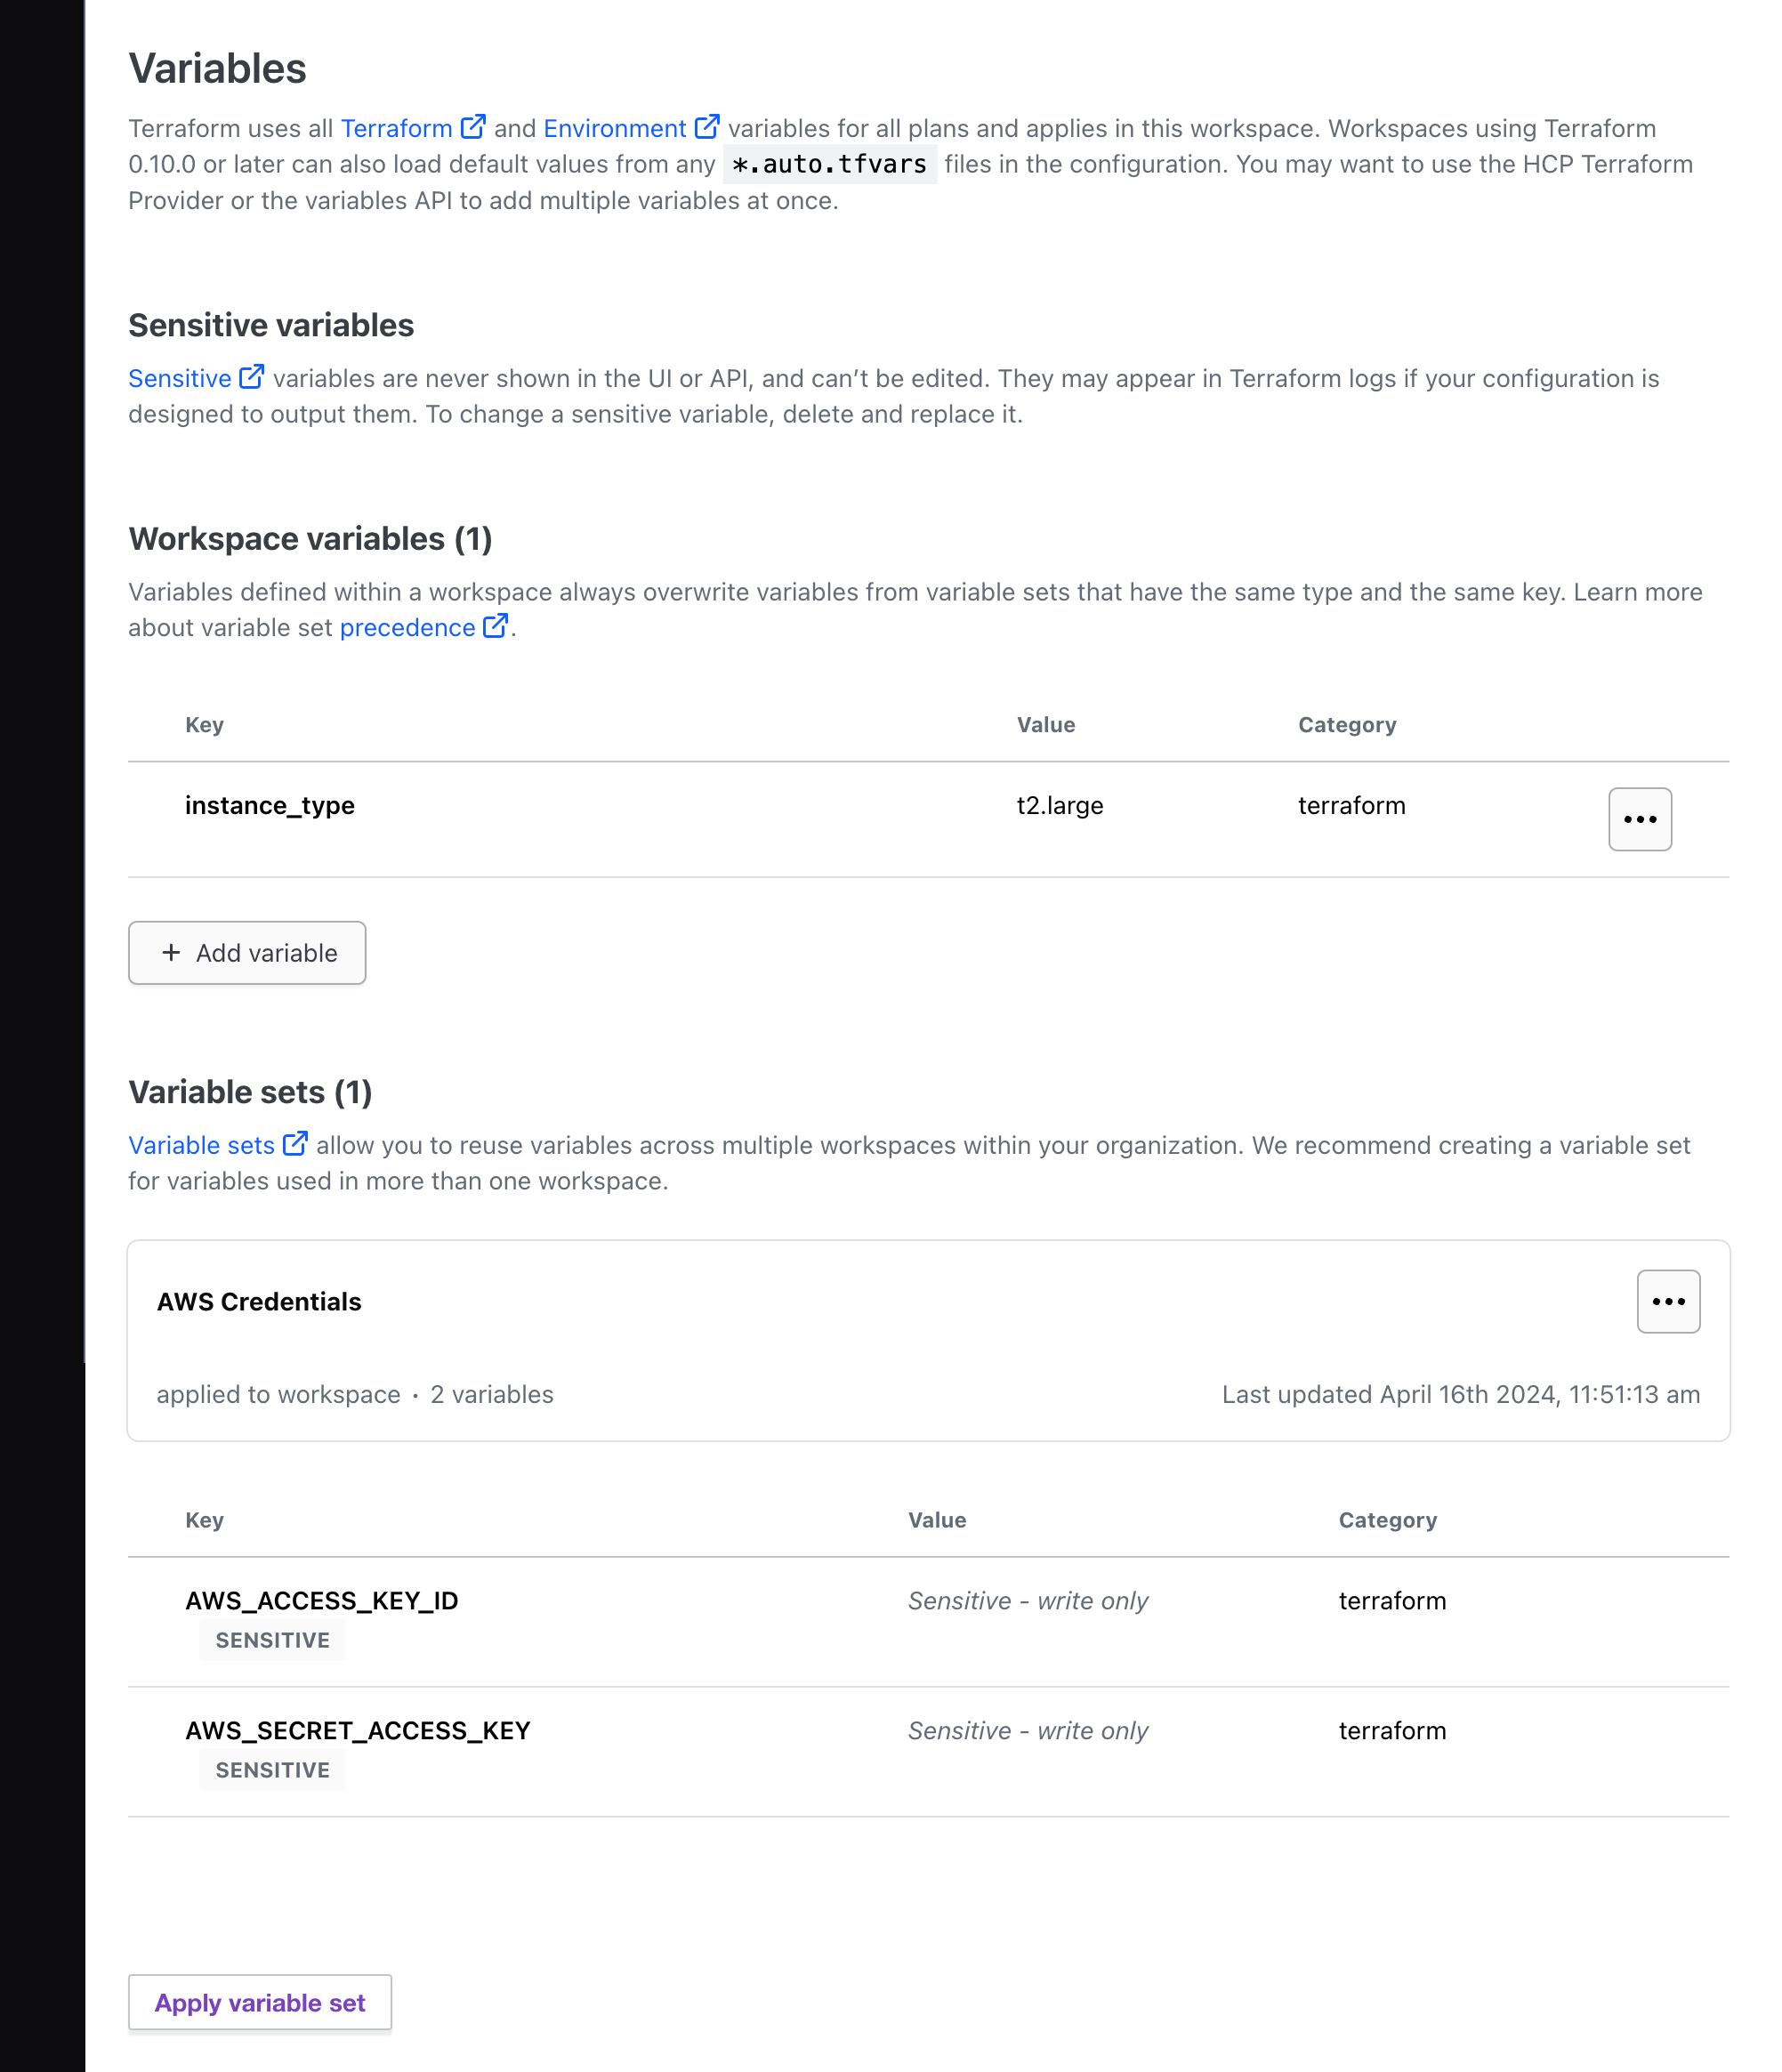The image size is (1782, 2072).
Task: Select the AWS Credentials set title
Action: pos(258,1301)
